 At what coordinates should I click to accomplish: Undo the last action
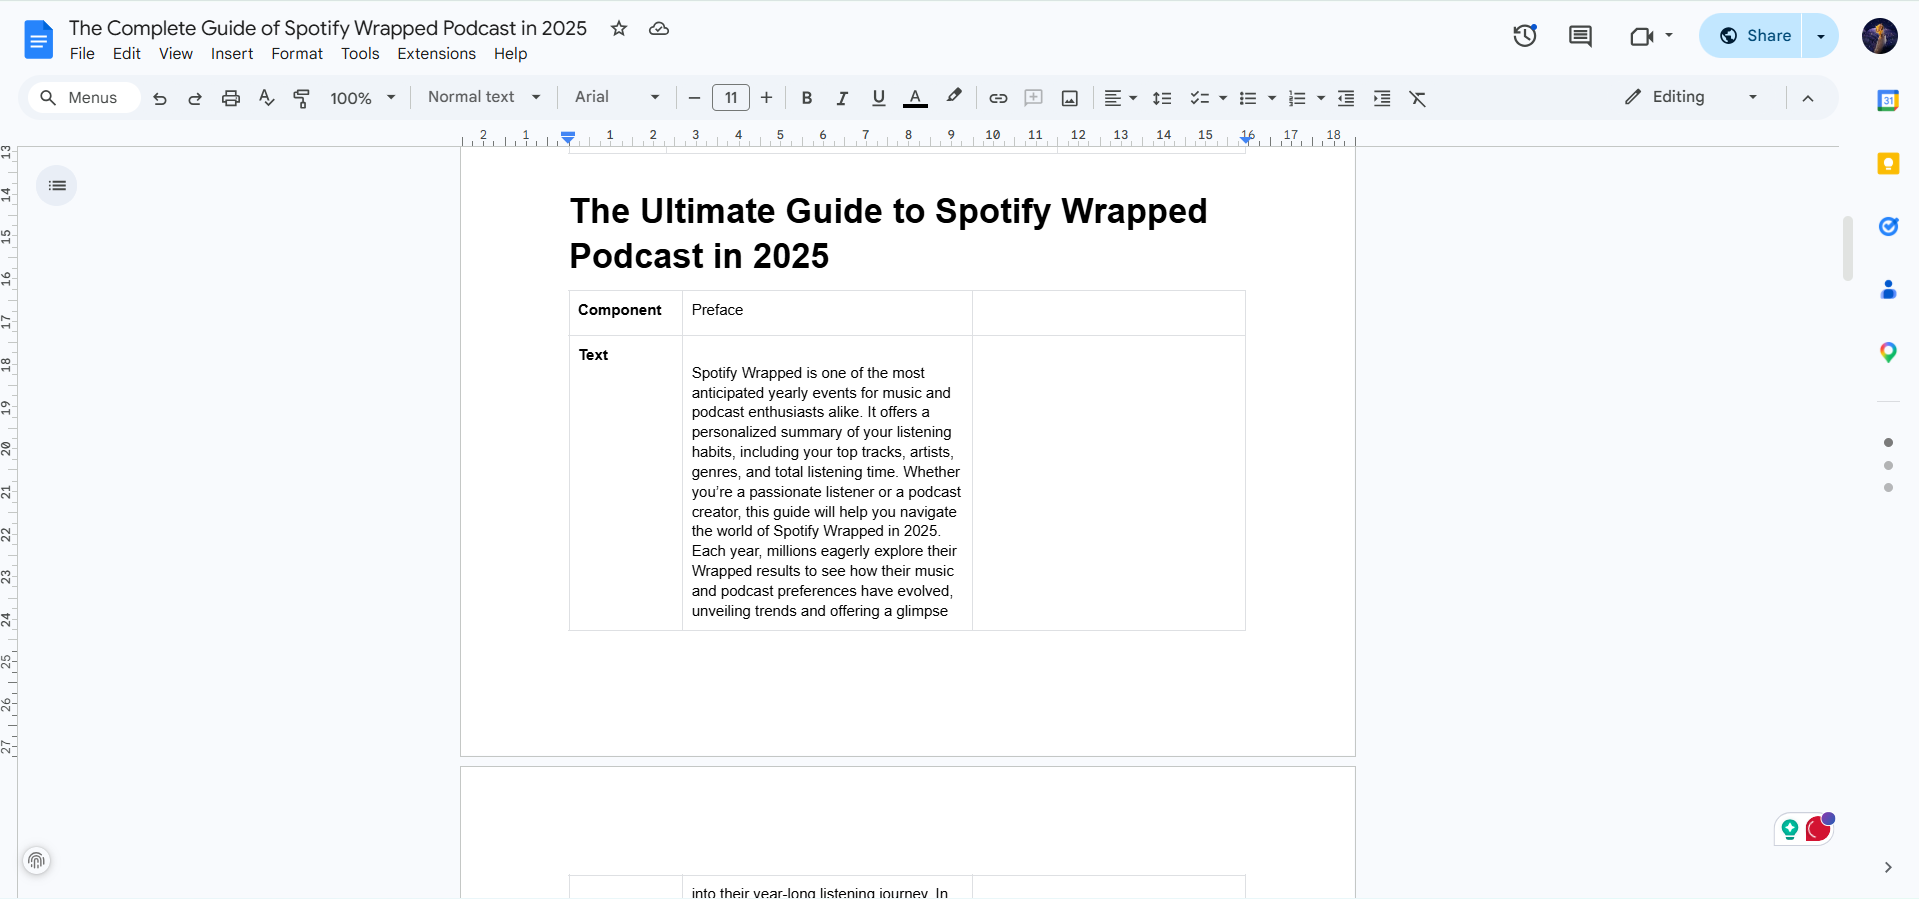coord(160,98)
